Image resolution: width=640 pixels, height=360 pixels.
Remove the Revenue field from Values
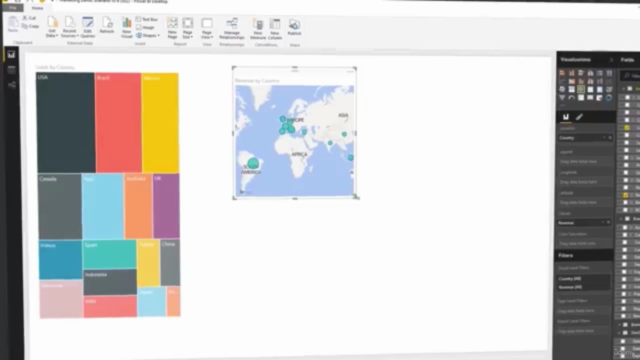pos(609,222)
